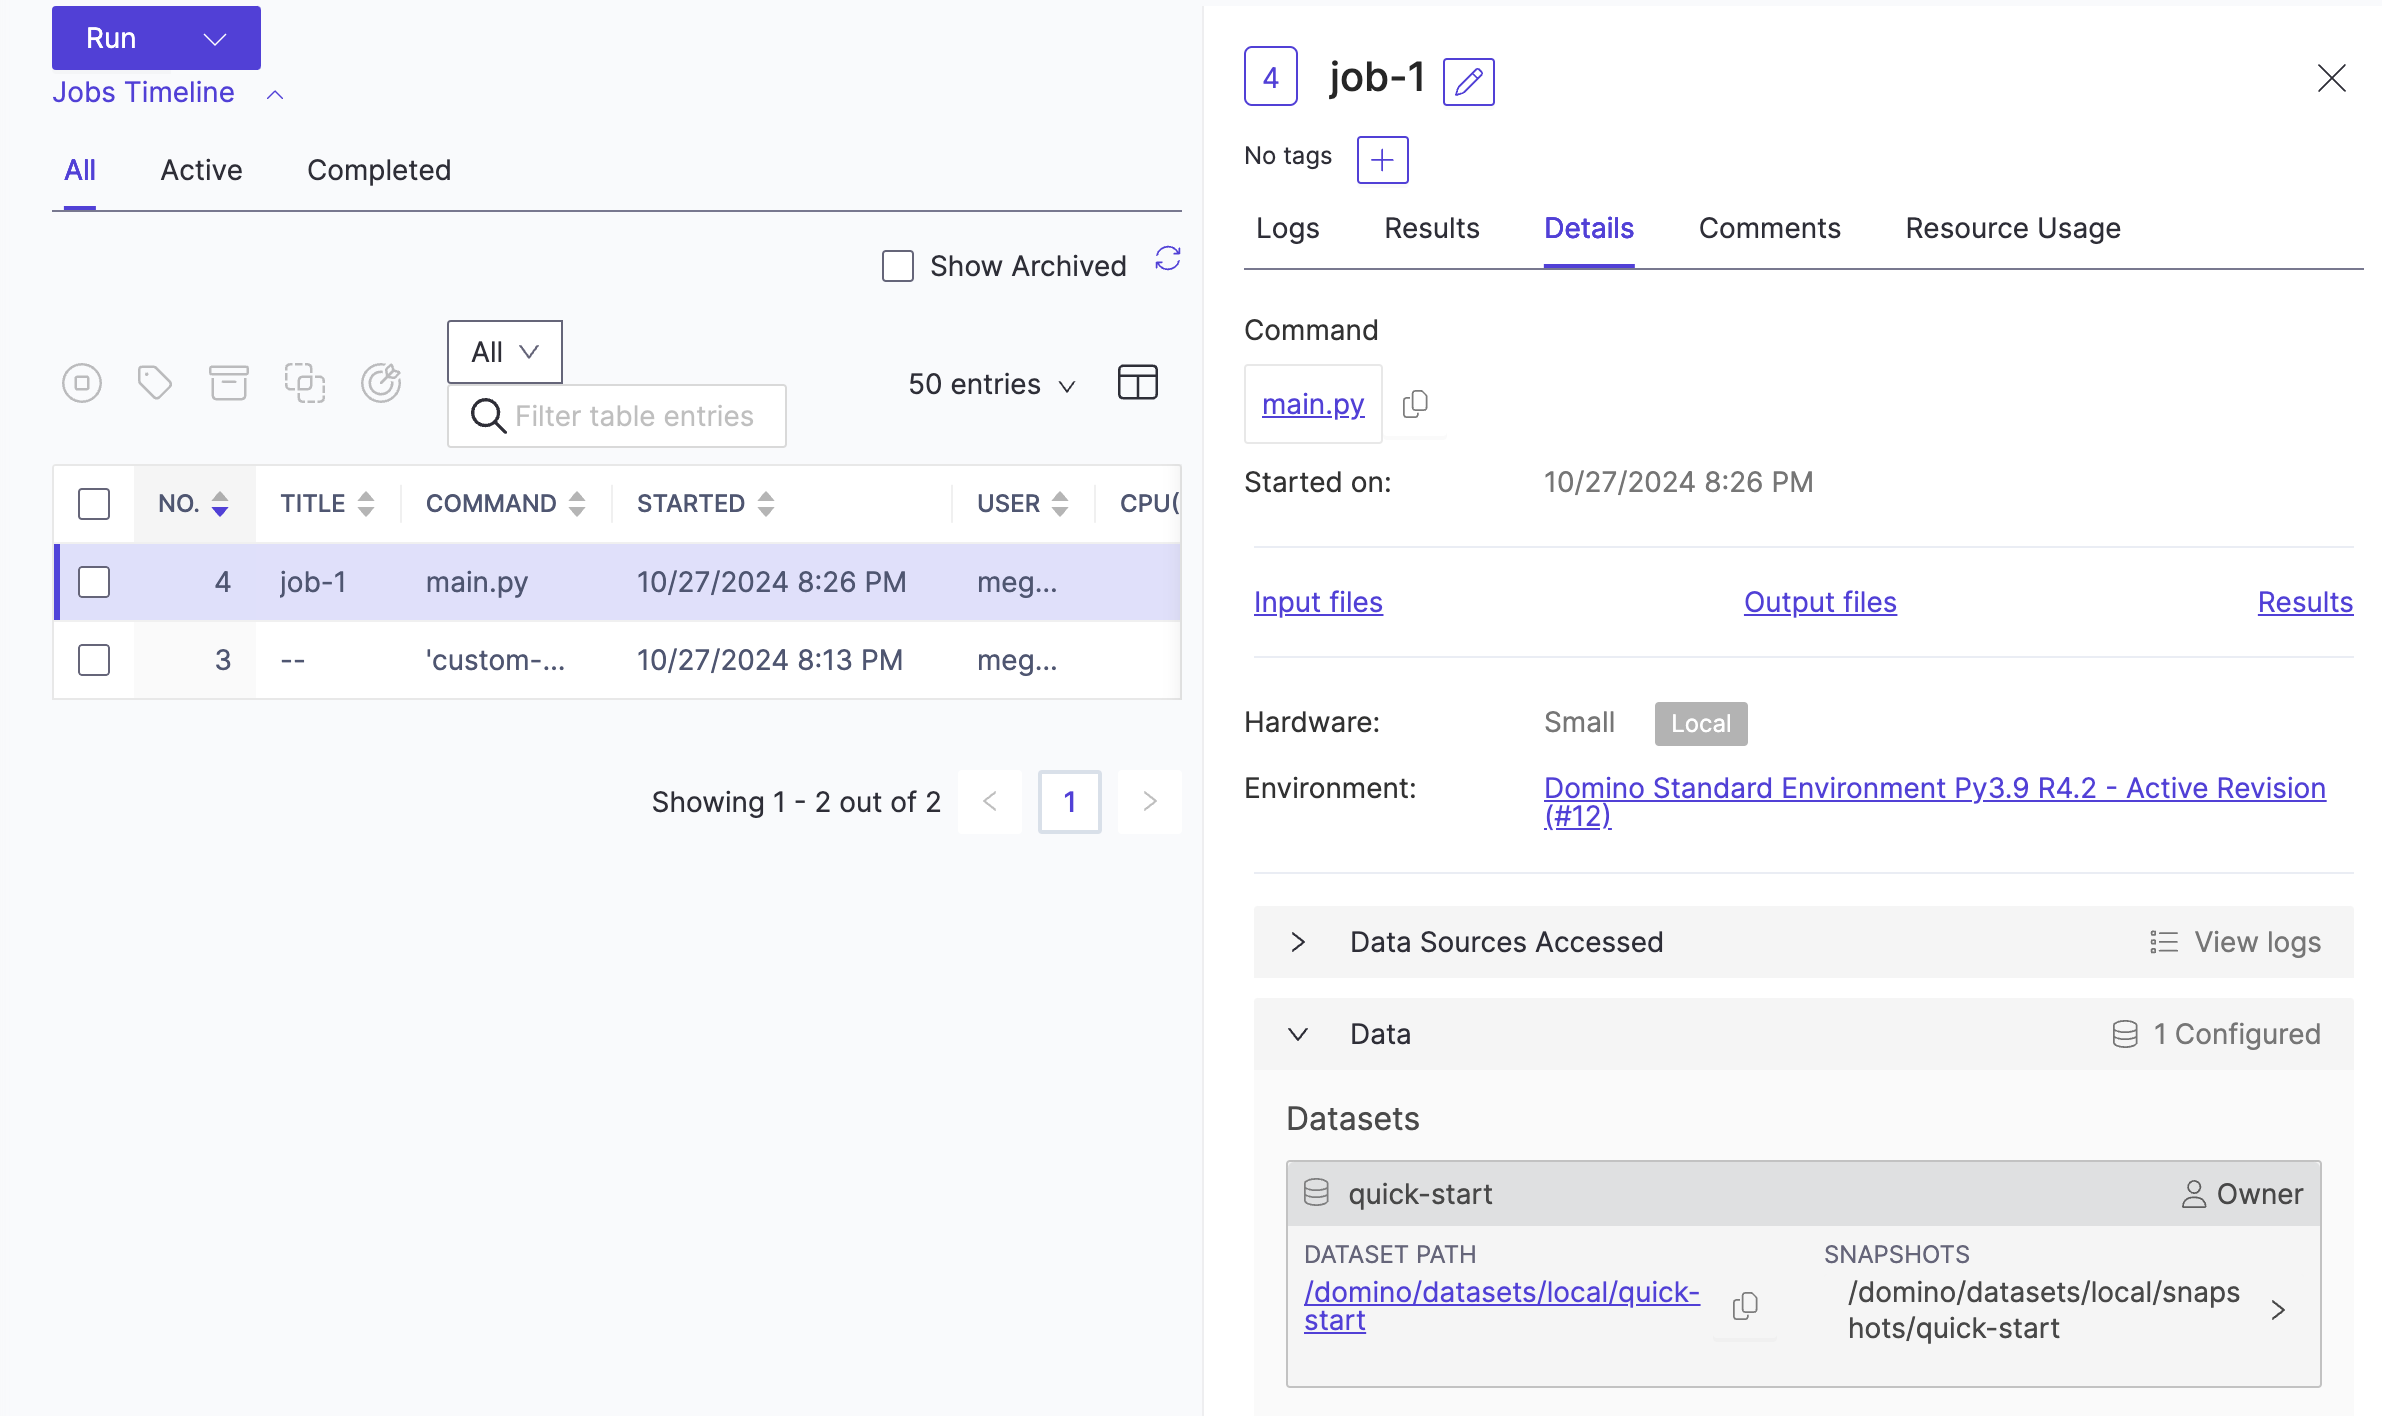Open the All status filter dropdown

[505, 352]
